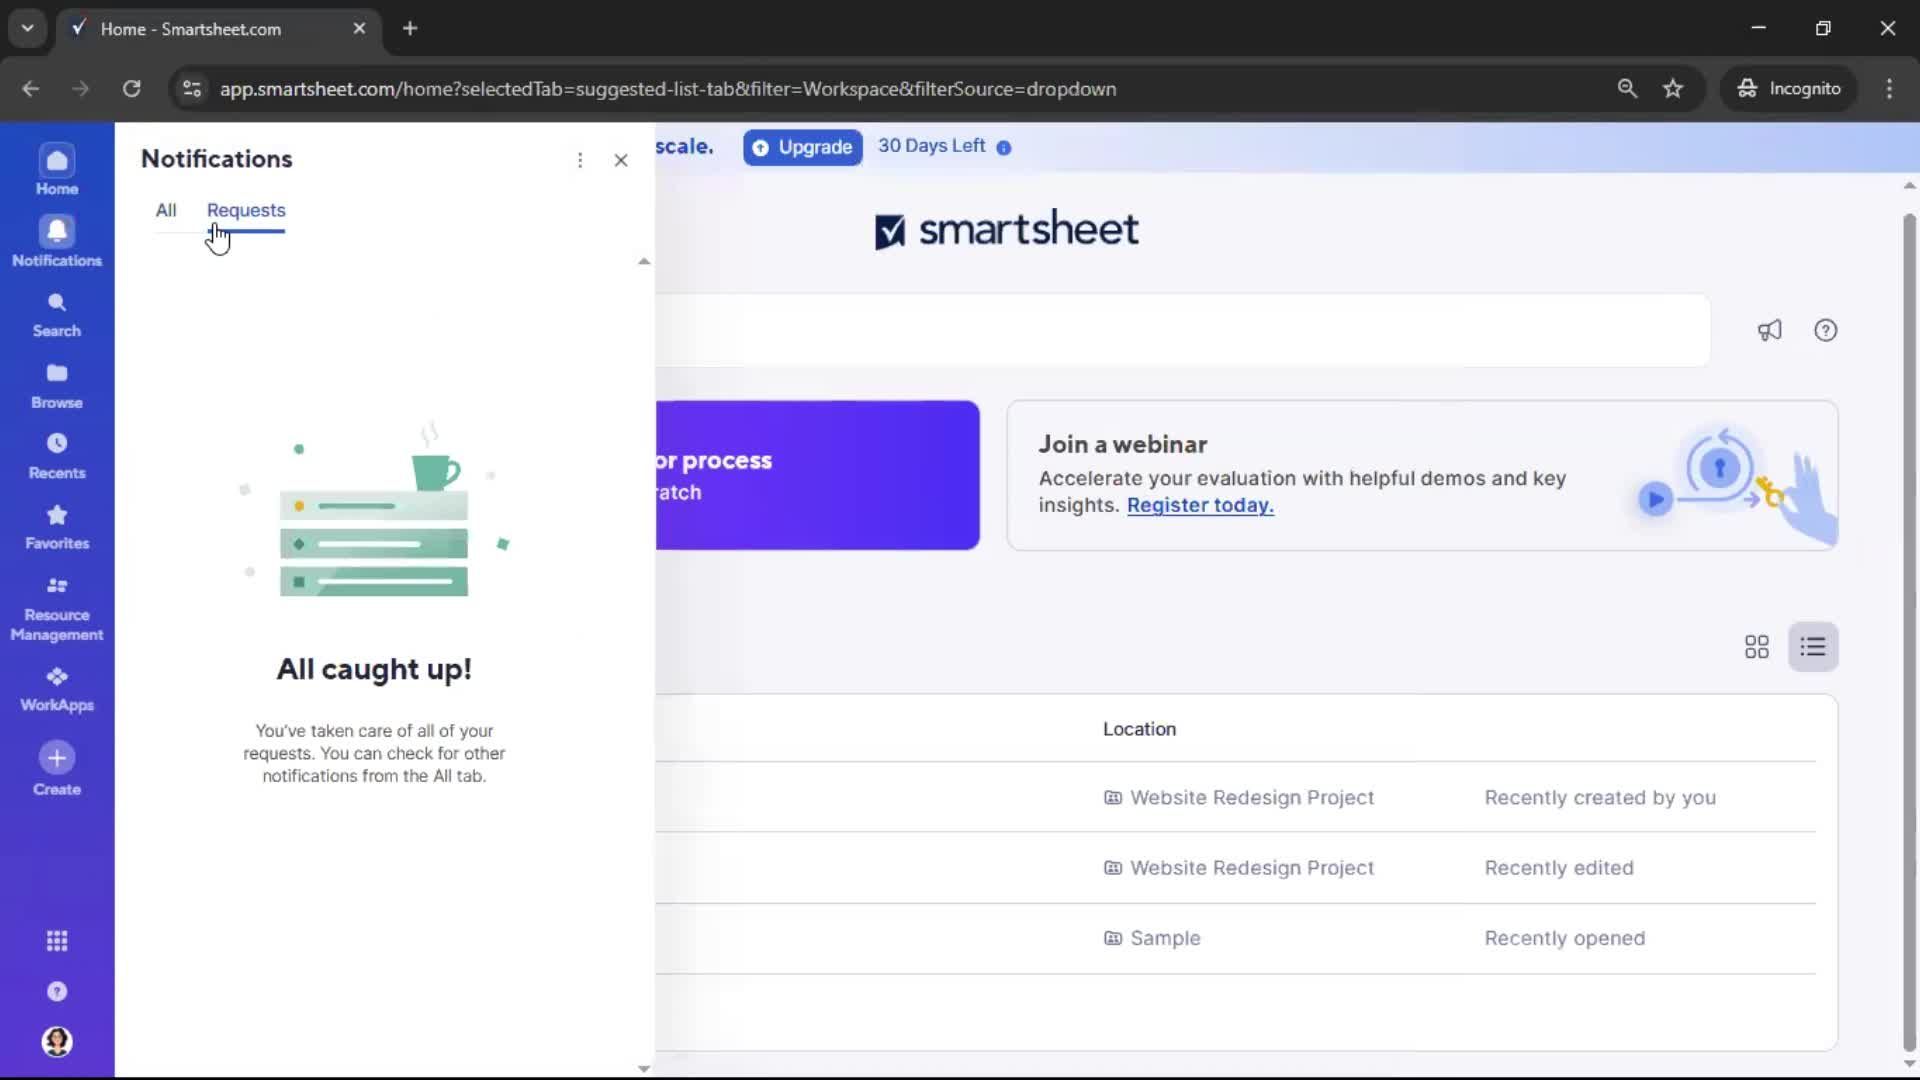This screenshot has width=1920, height=1080.
Task: Click the Upgrade button
Action: tap(802, 147)
